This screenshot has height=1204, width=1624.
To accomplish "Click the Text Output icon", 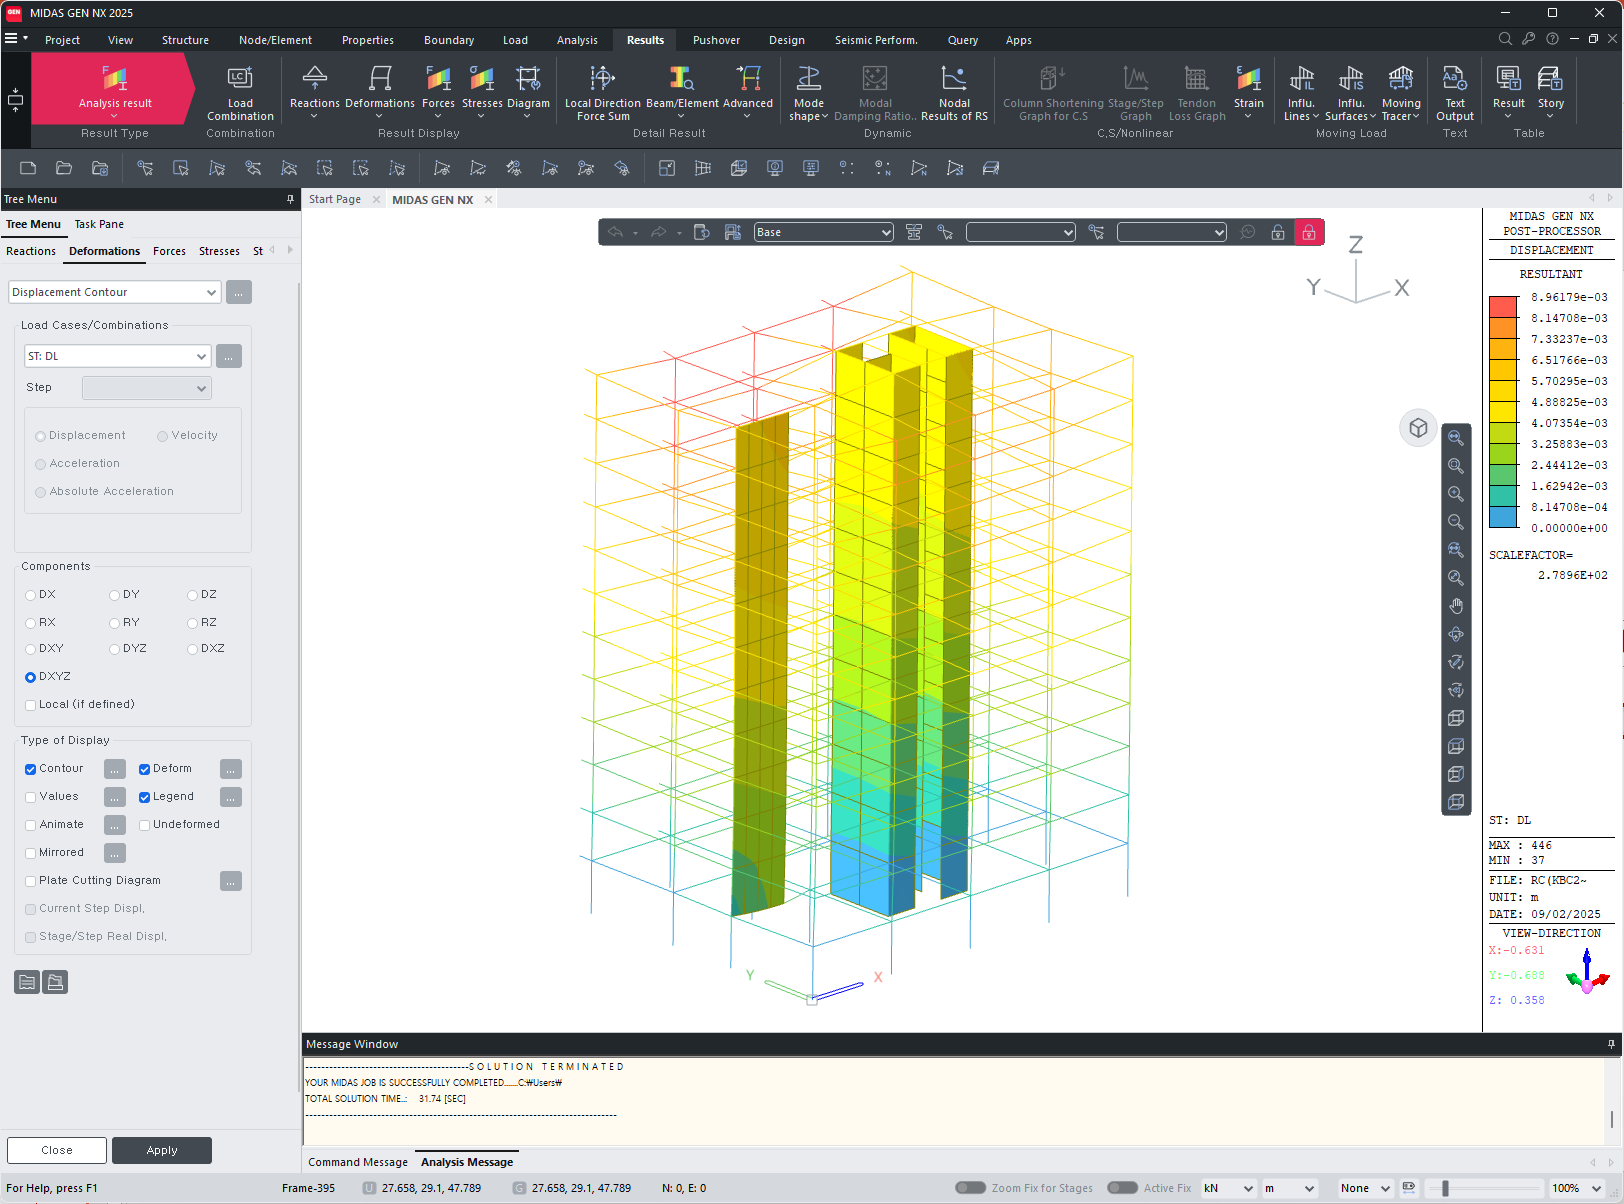I will point(1455,90).
